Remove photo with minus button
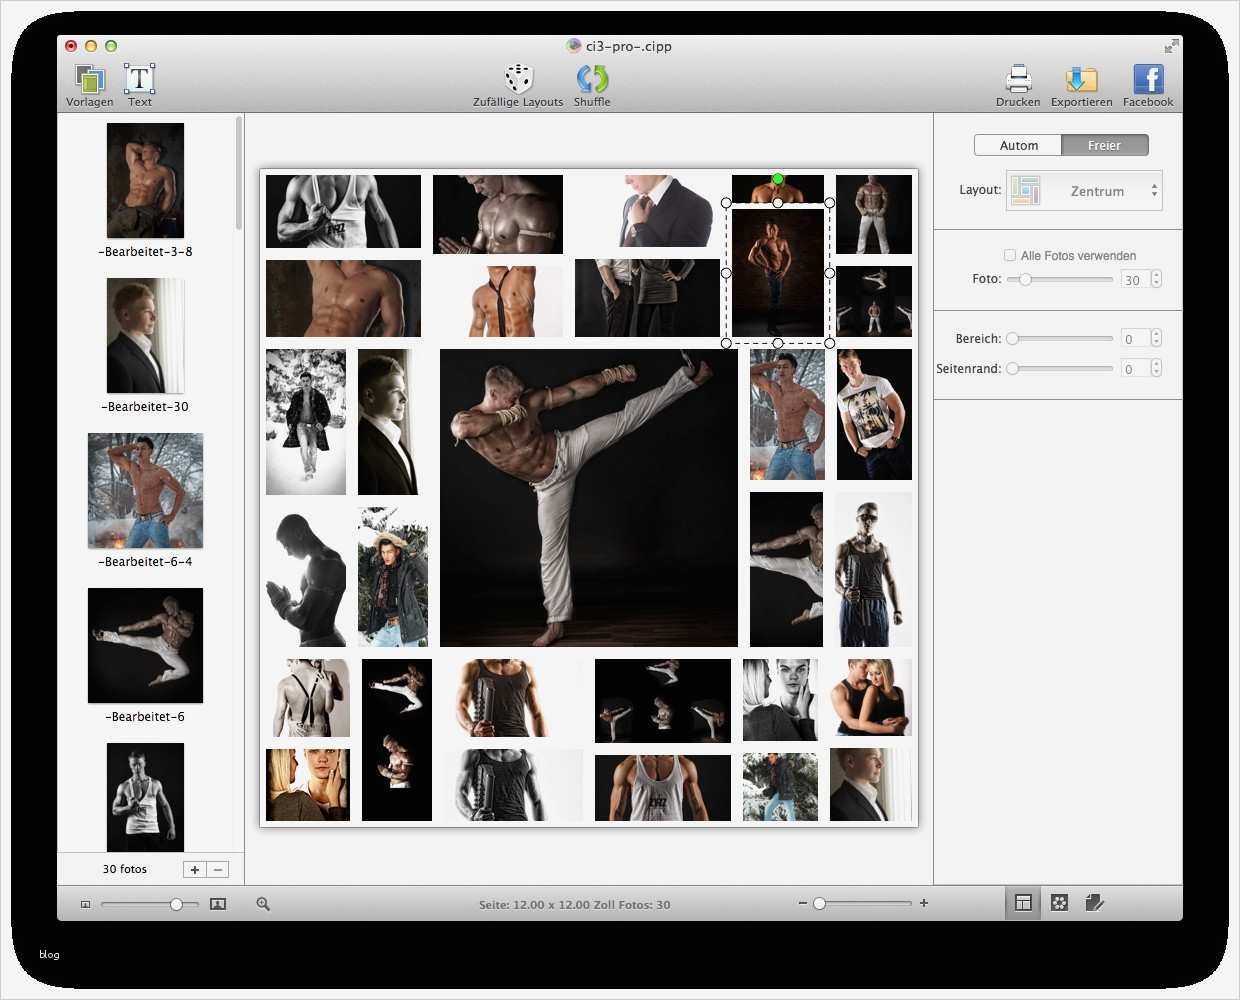Image resolution: width=1240 pixels, height=1000 pixels. (x=217, y=869)
